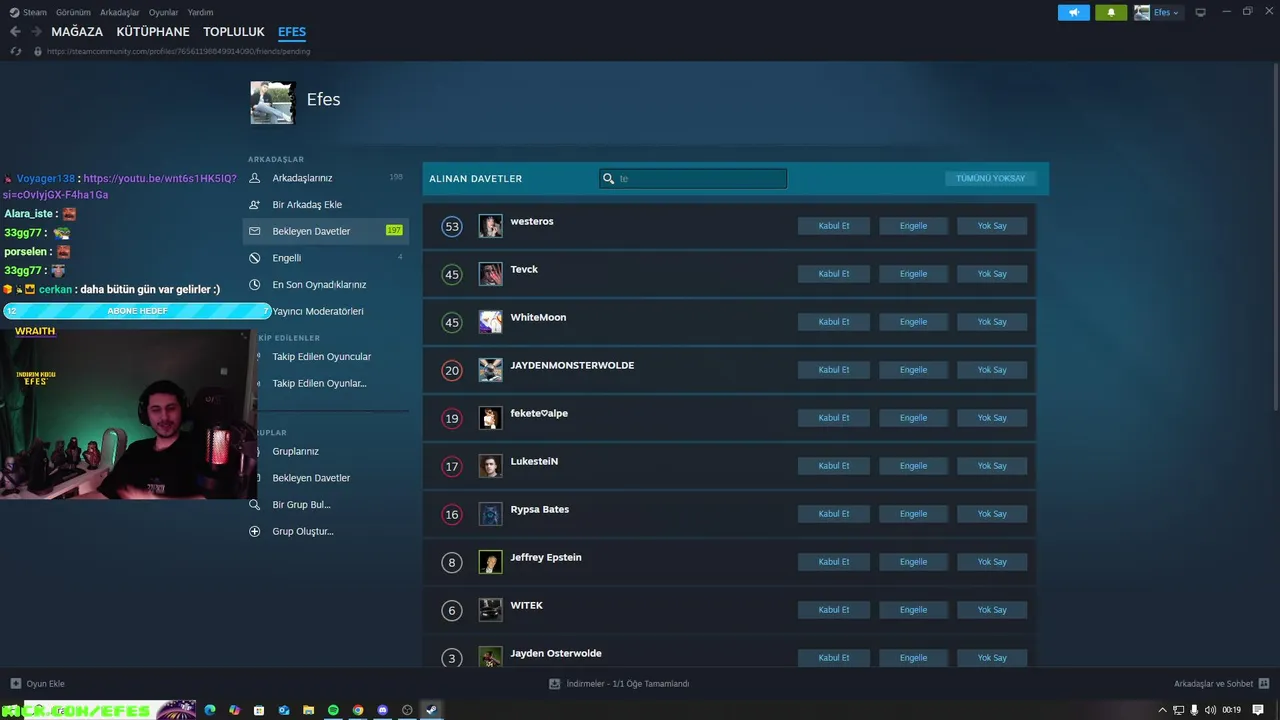Block WhiteMoon with Engelle

(x=913, y=322)
